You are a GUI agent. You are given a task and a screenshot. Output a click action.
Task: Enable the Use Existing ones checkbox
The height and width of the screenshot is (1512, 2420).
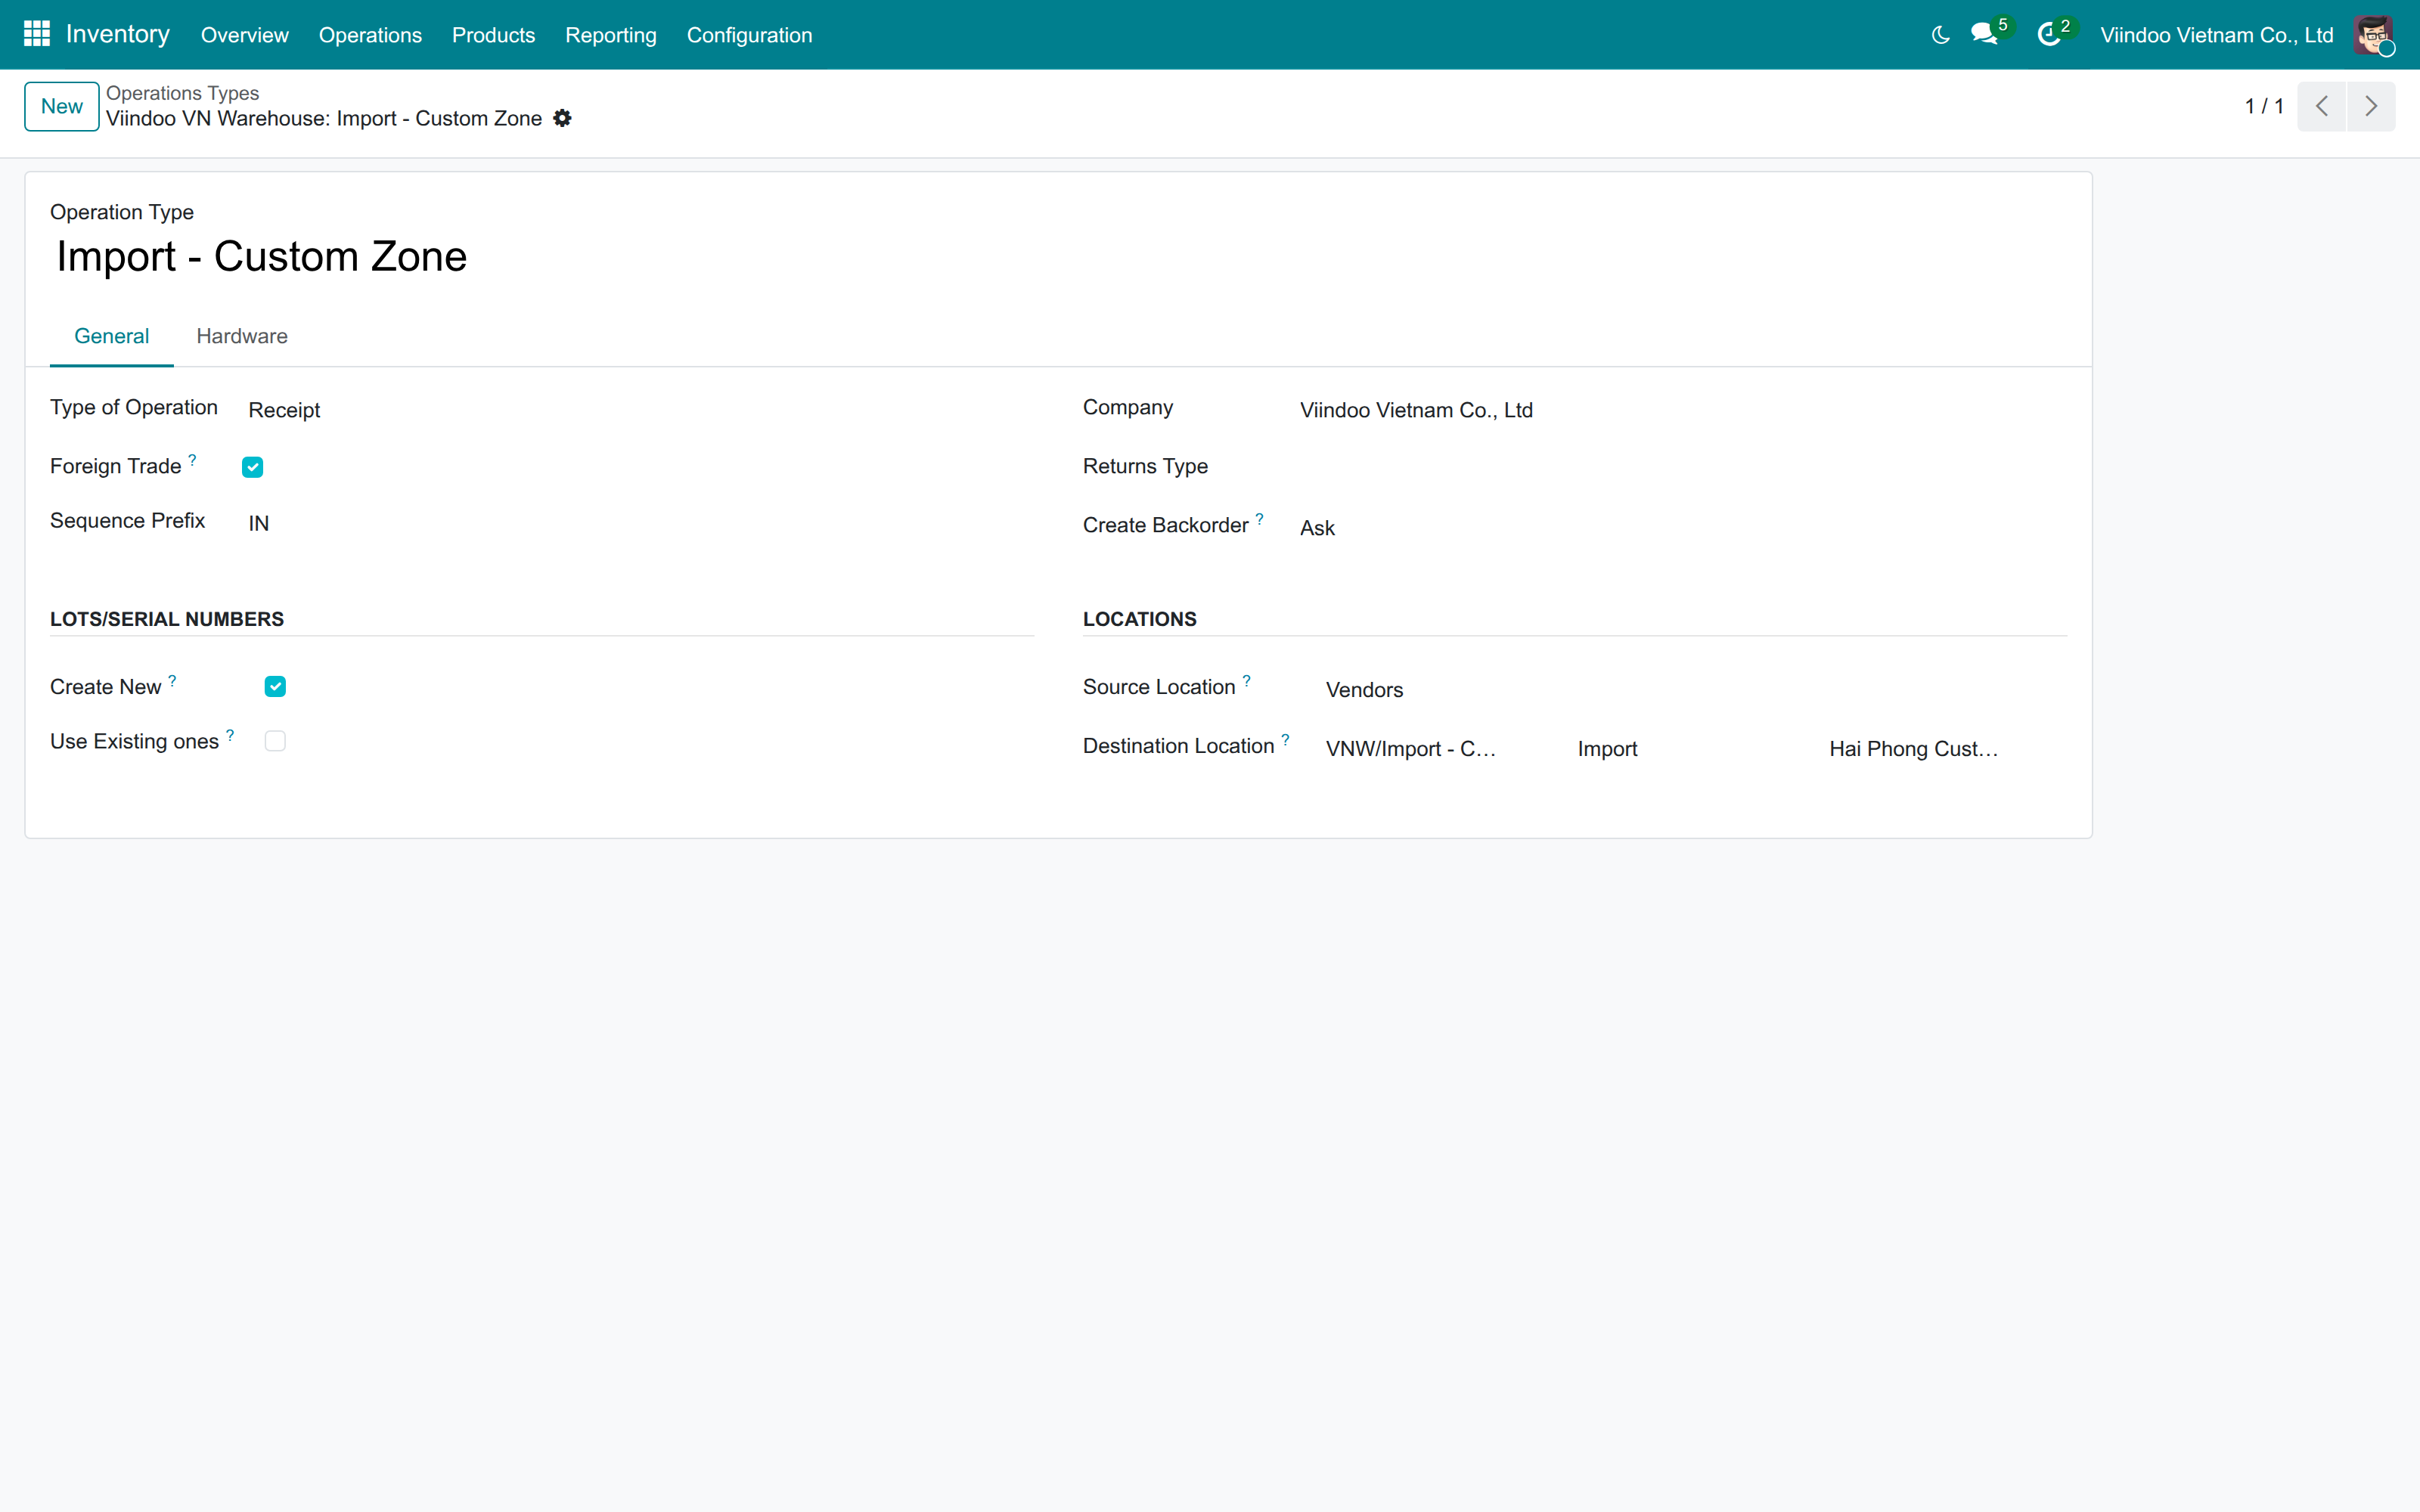[275, 741]
